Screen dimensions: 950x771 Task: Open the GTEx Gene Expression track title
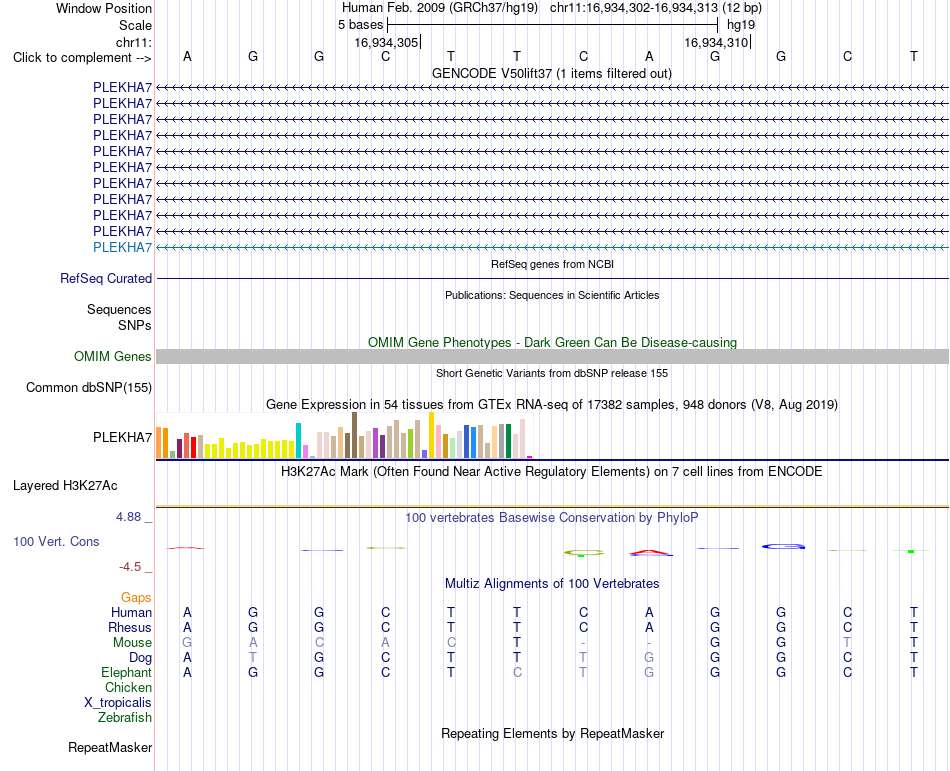point(552,405)
